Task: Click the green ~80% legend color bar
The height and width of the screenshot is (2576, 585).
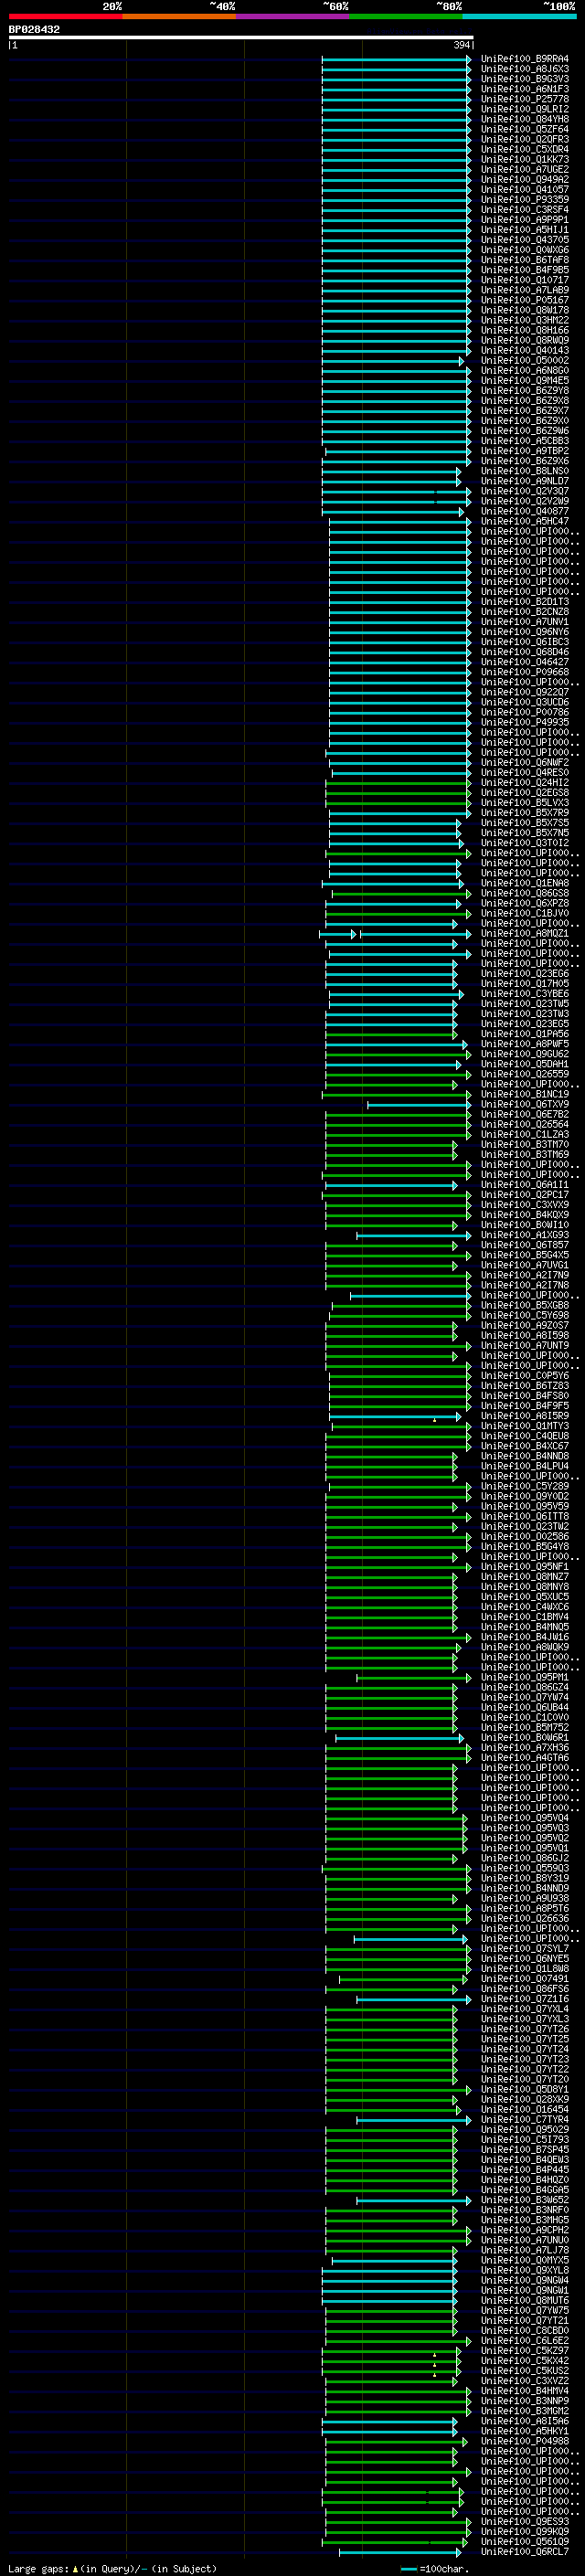Action: point(406,16)
